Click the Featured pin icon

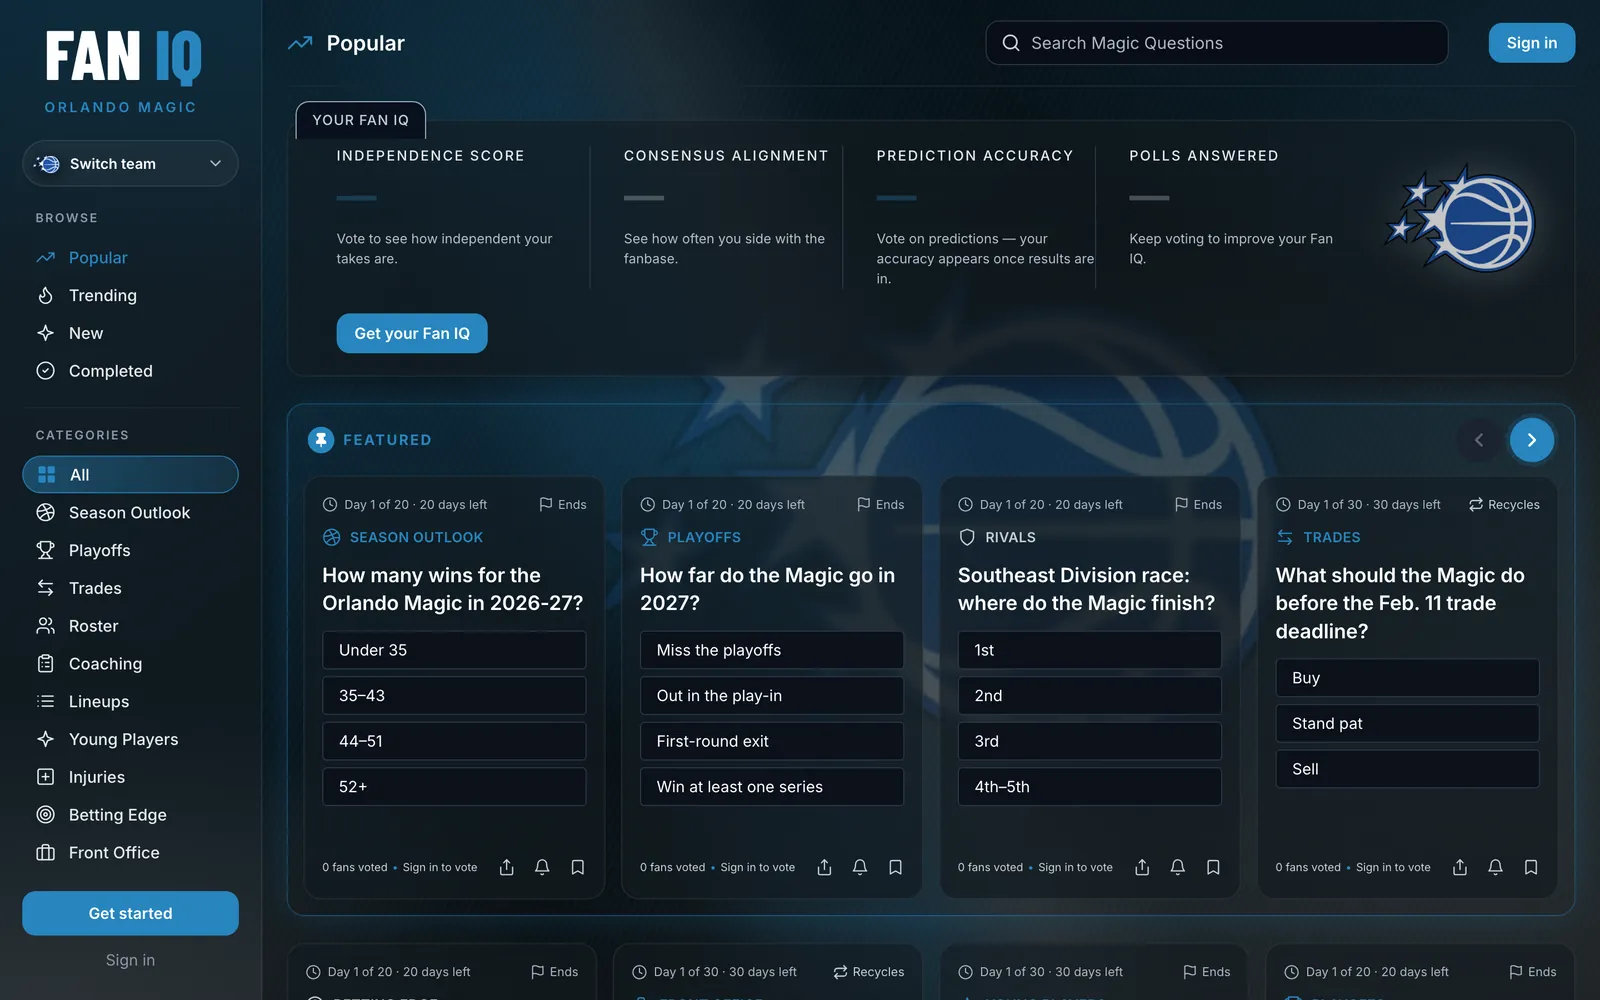pyautogui.click(x=321, y=440)
